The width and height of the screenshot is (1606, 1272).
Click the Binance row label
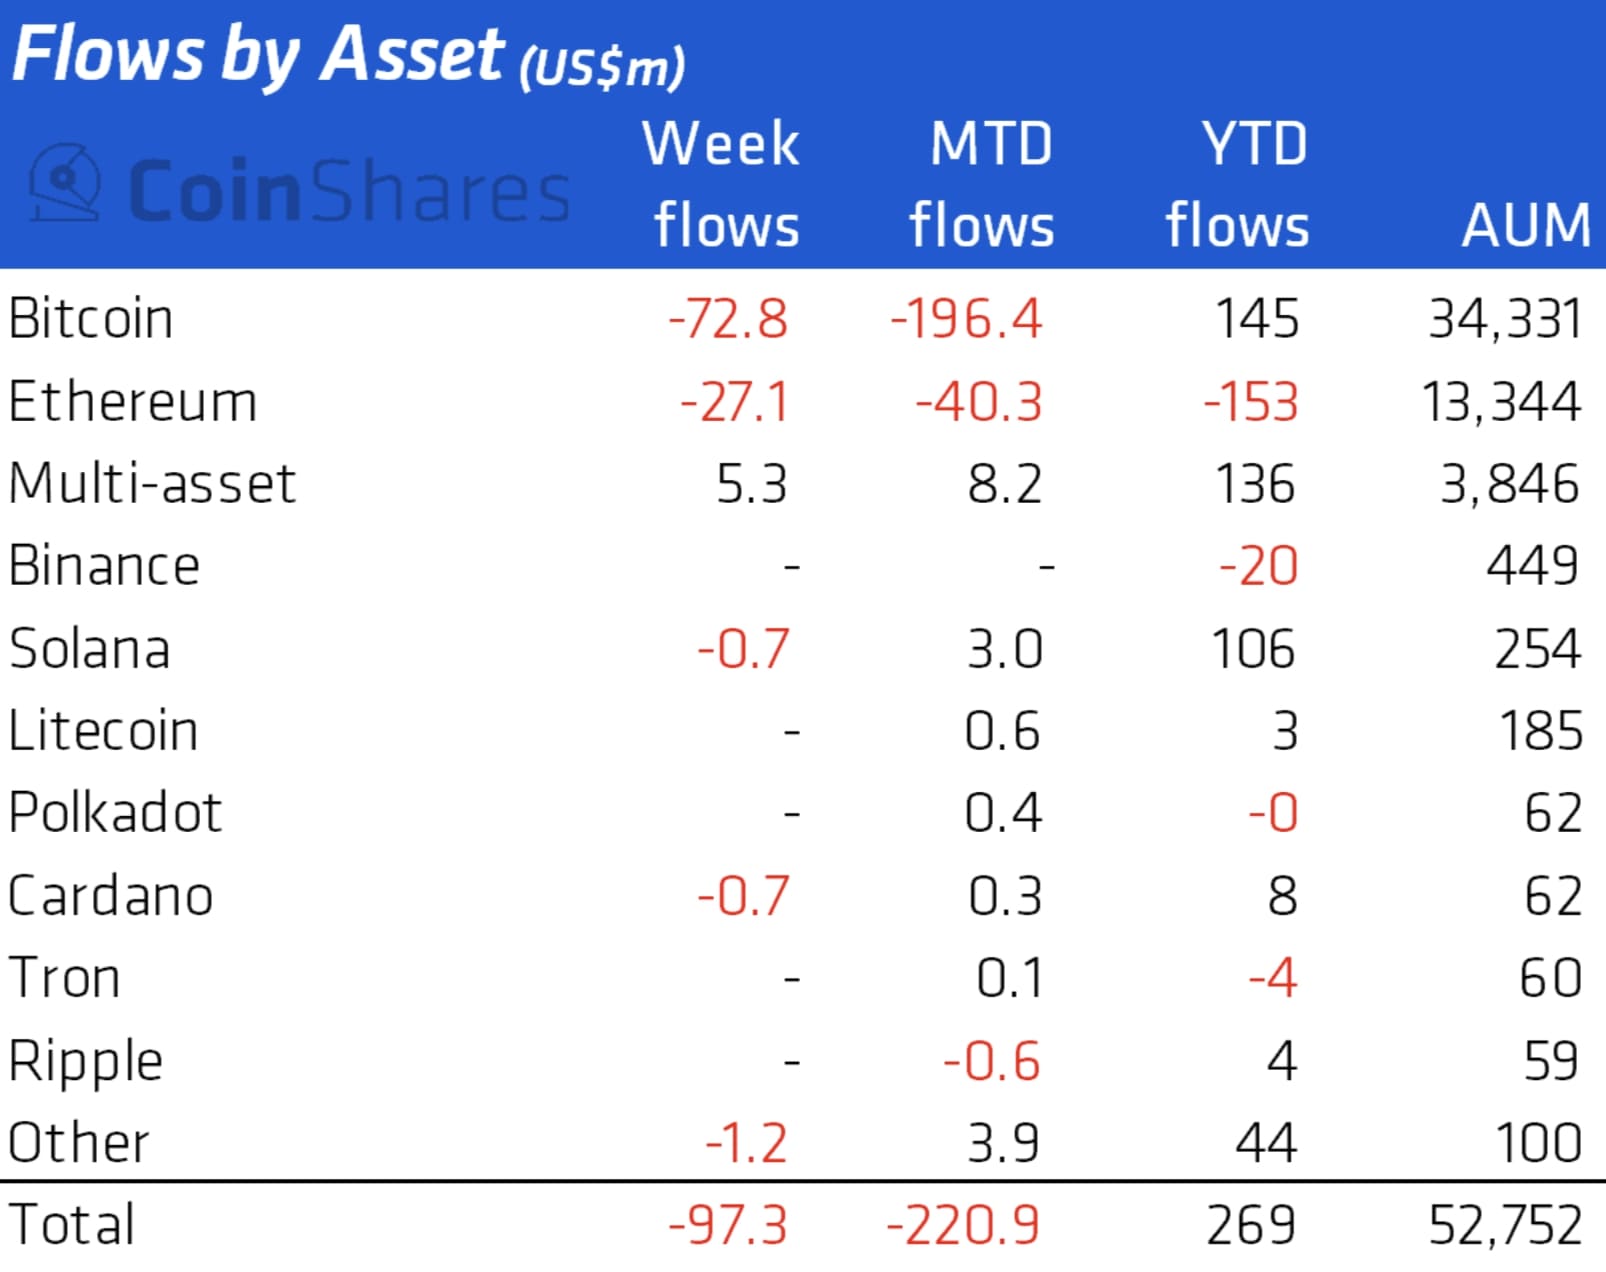click(x=104, y=566)
